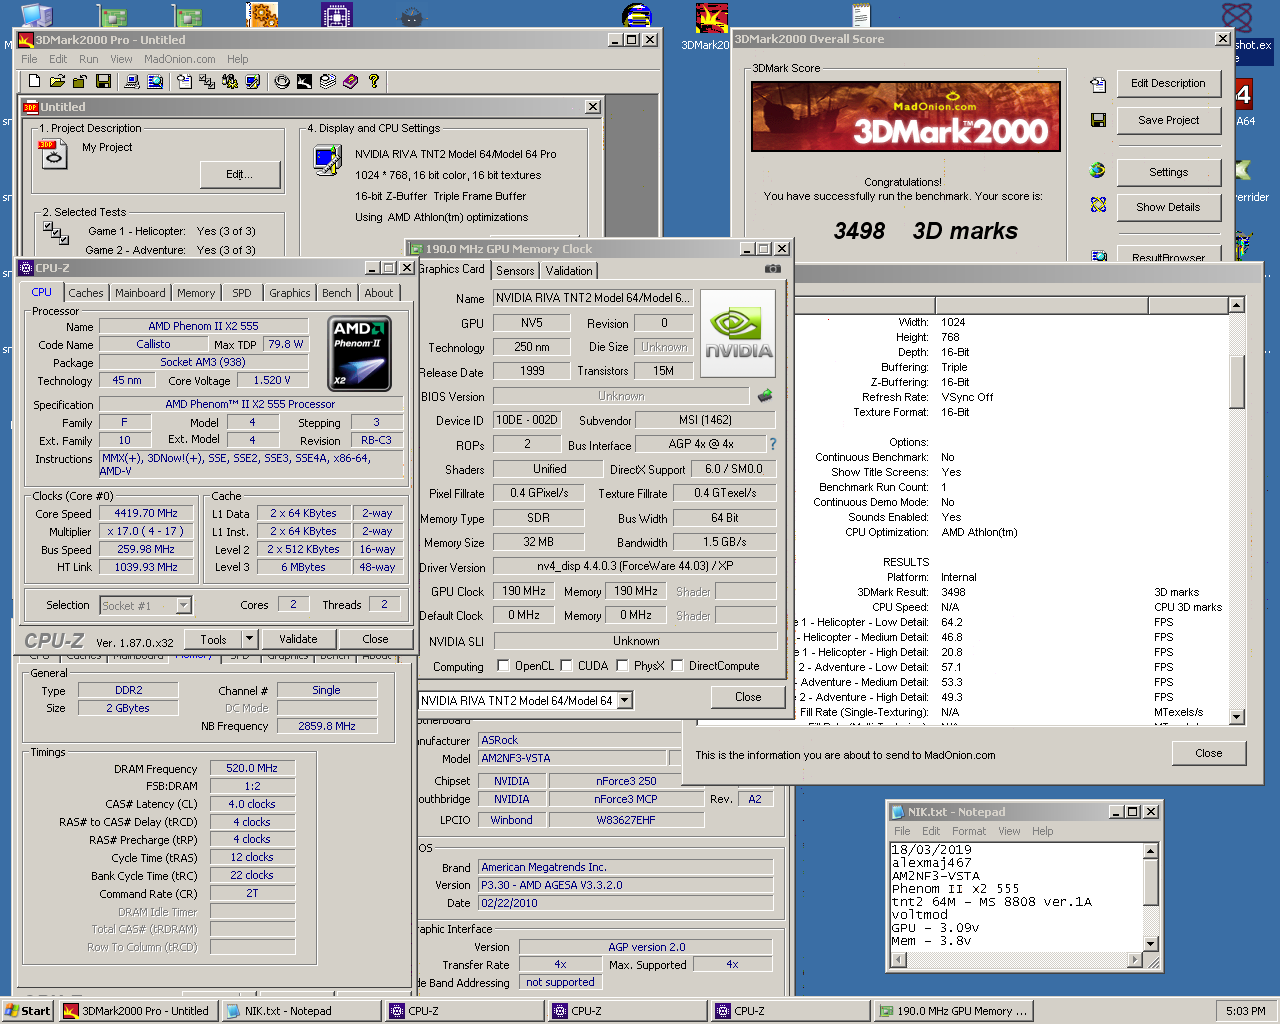Image resolution: width=1280 pixels, height=1024 pixels.
Task: Toggle the CUDA checkbox in GPU-Z
Action: (x=567, y=665)
